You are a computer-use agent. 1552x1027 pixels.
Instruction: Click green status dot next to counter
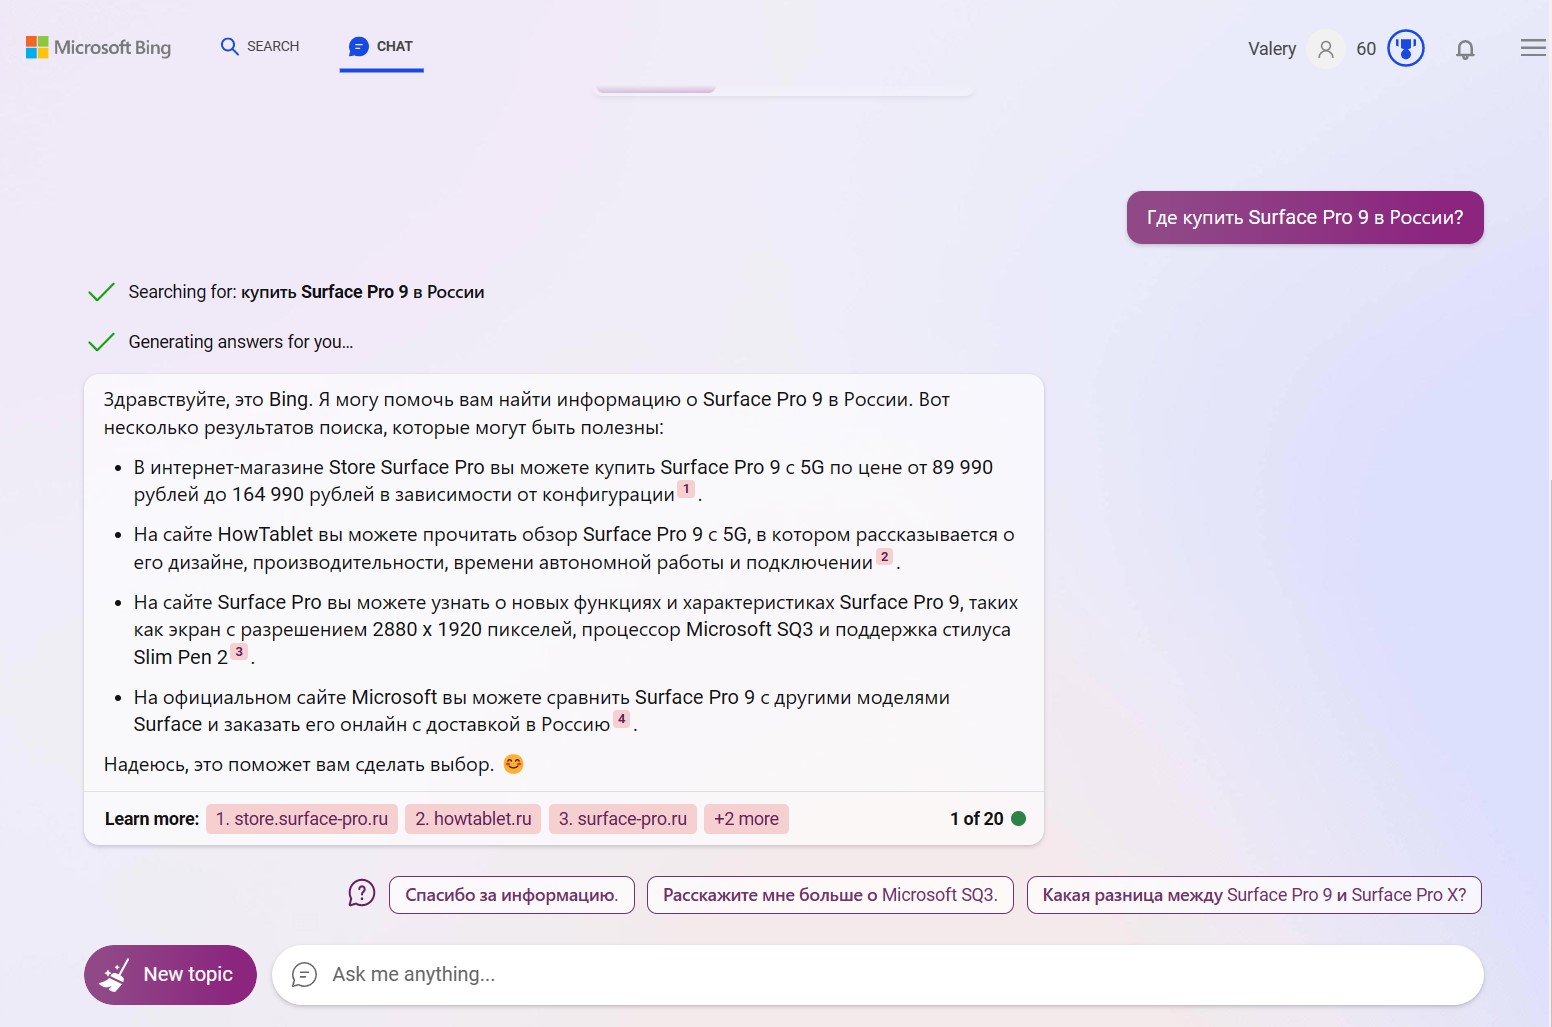coord(1019,818)
